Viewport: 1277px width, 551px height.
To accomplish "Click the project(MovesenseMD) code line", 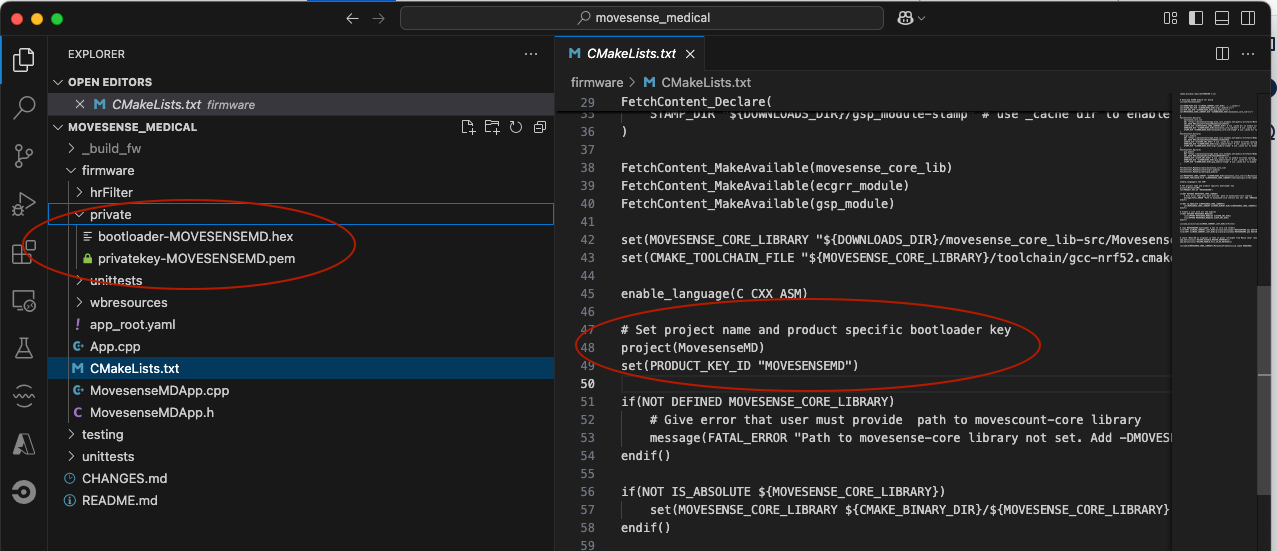I will tap(693, 347).
